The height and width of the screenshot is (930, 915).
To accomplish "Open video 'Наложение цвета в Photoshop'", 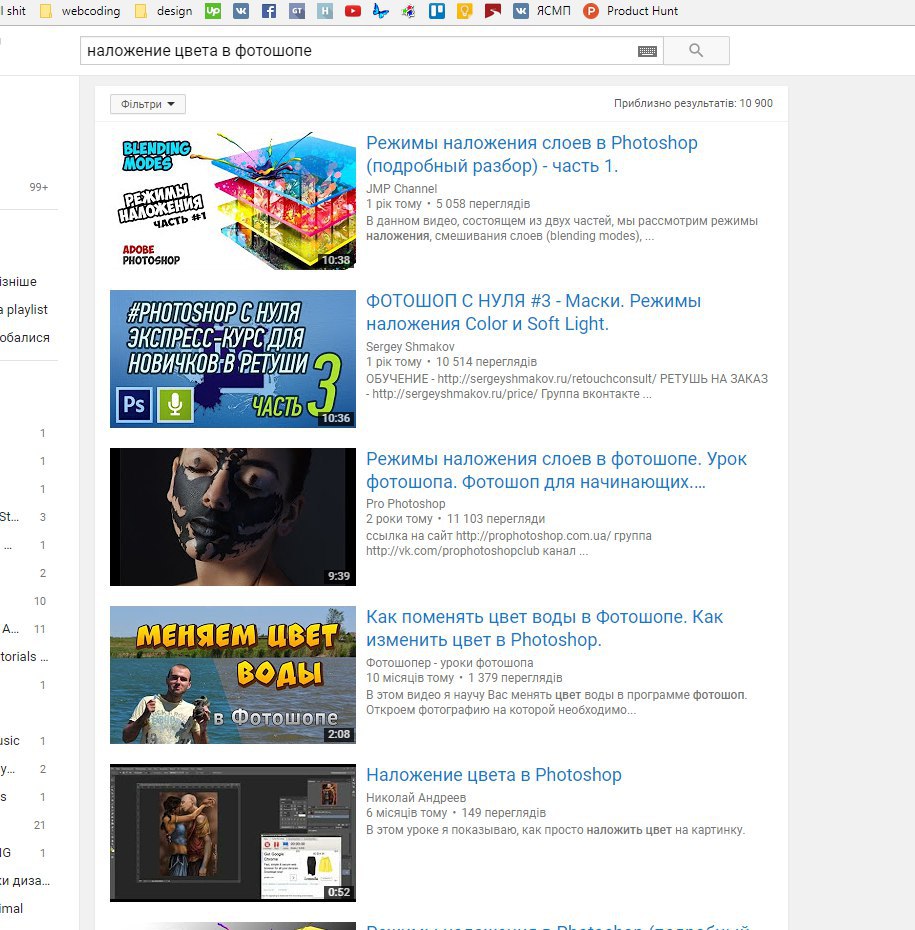I will [494, 775].
